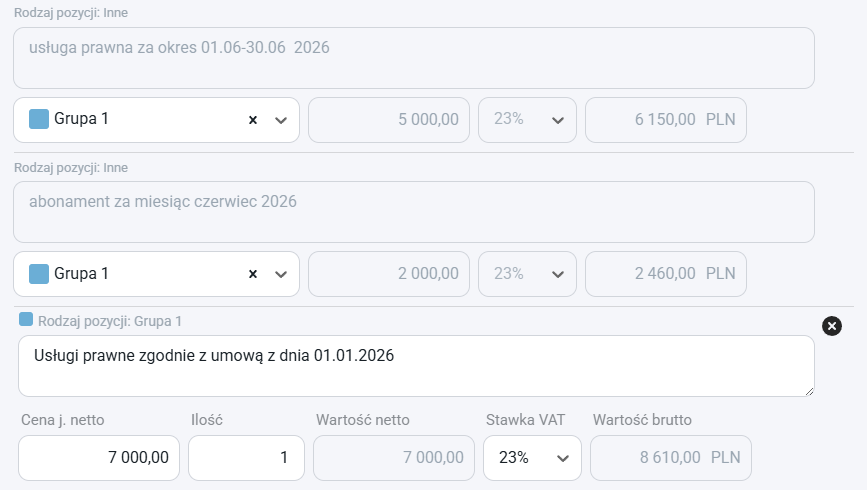This screenshot has width=867, height=490.
Task: Click Wartość brutto field 8 610,00 PLN
Action: tap(671, 458)
